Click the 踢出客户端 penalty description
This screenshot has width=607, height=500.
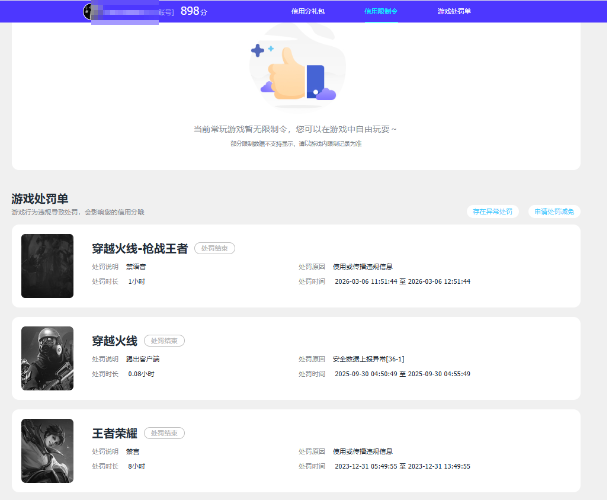coord(142,359)
